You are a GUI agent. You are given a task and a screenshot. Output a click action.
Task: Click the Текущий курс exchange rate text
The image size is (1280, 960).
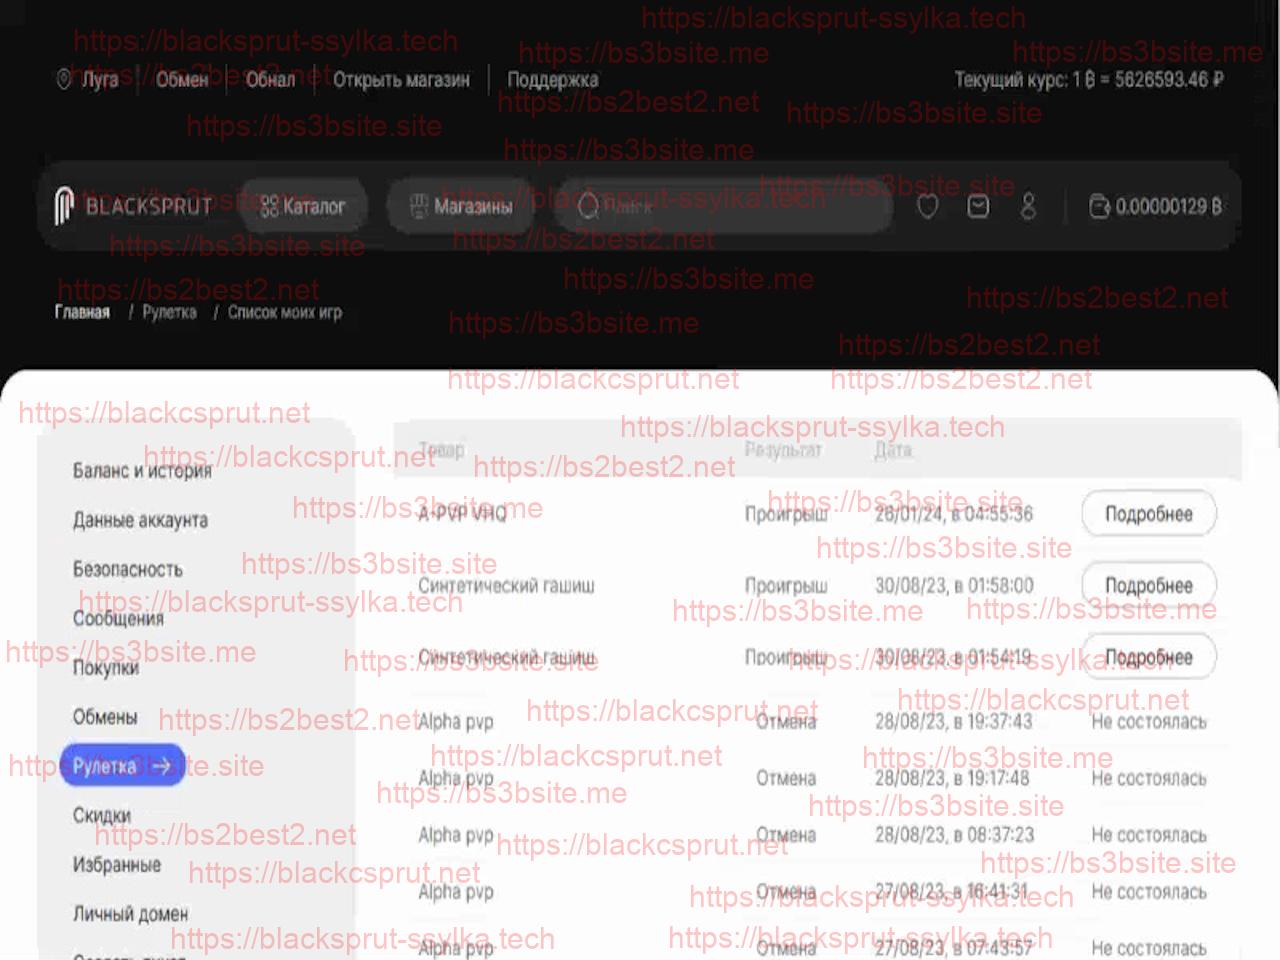coord(1089,79)
